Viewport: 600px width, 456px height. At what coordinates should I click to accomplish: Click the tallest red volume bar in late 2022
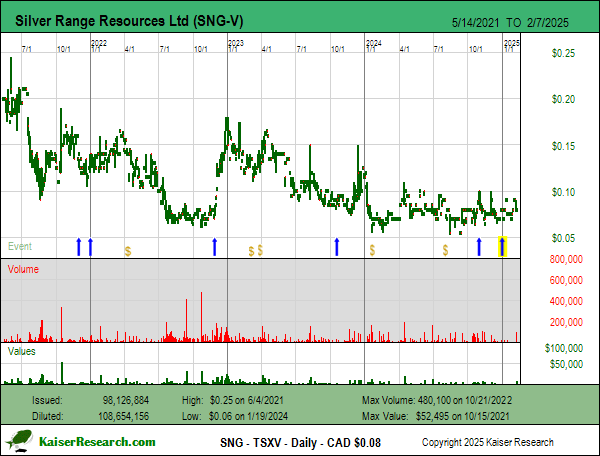[x=202, y=317]
